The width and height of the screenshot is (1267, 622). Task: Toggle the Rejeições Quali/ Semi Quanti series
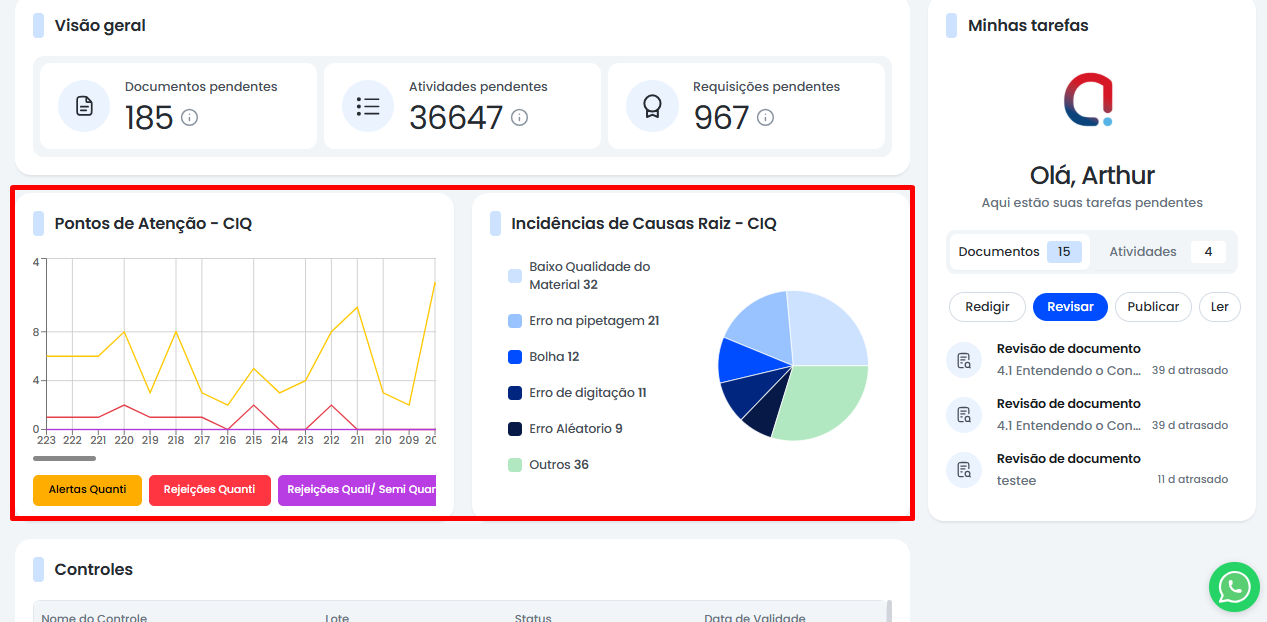(x=358, y=490)
